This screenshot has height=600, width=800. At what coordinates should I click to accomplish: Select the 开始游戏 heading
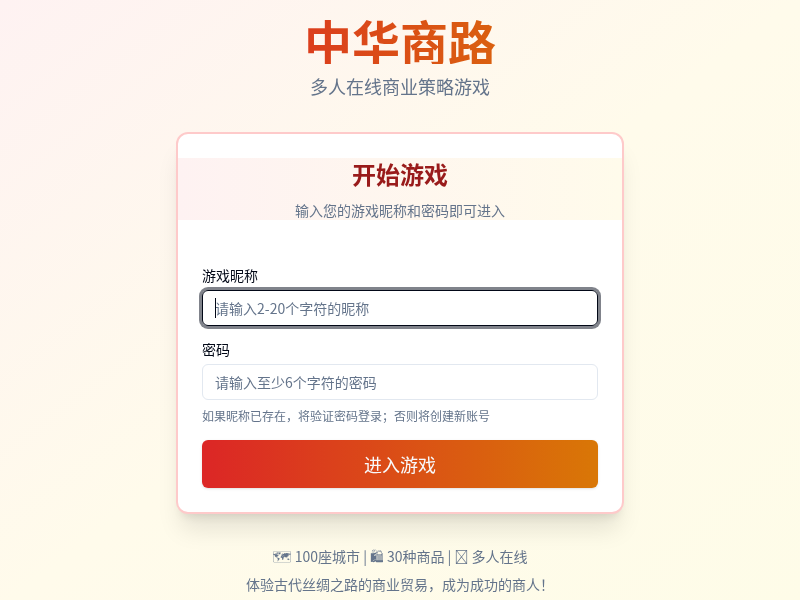point(400,176)
